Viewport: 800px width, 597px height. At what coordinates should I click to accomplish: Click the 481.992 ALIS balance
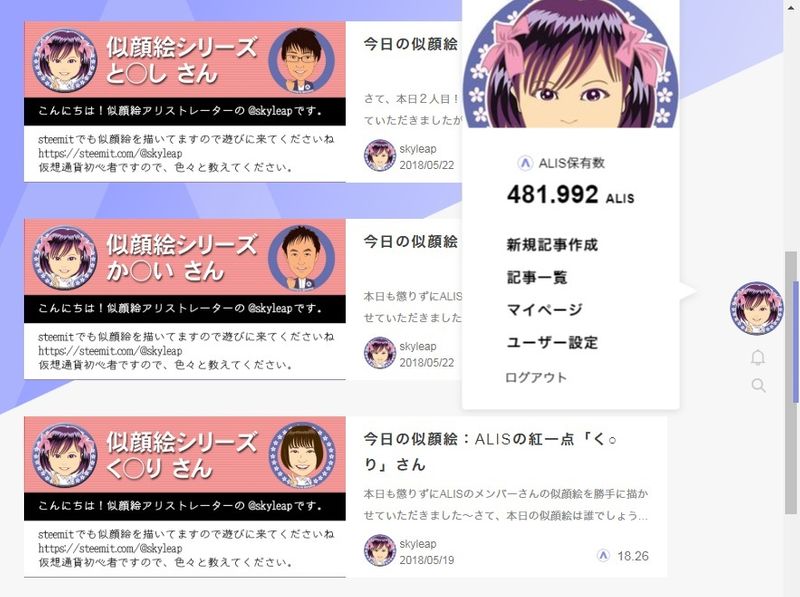point(570,195)
